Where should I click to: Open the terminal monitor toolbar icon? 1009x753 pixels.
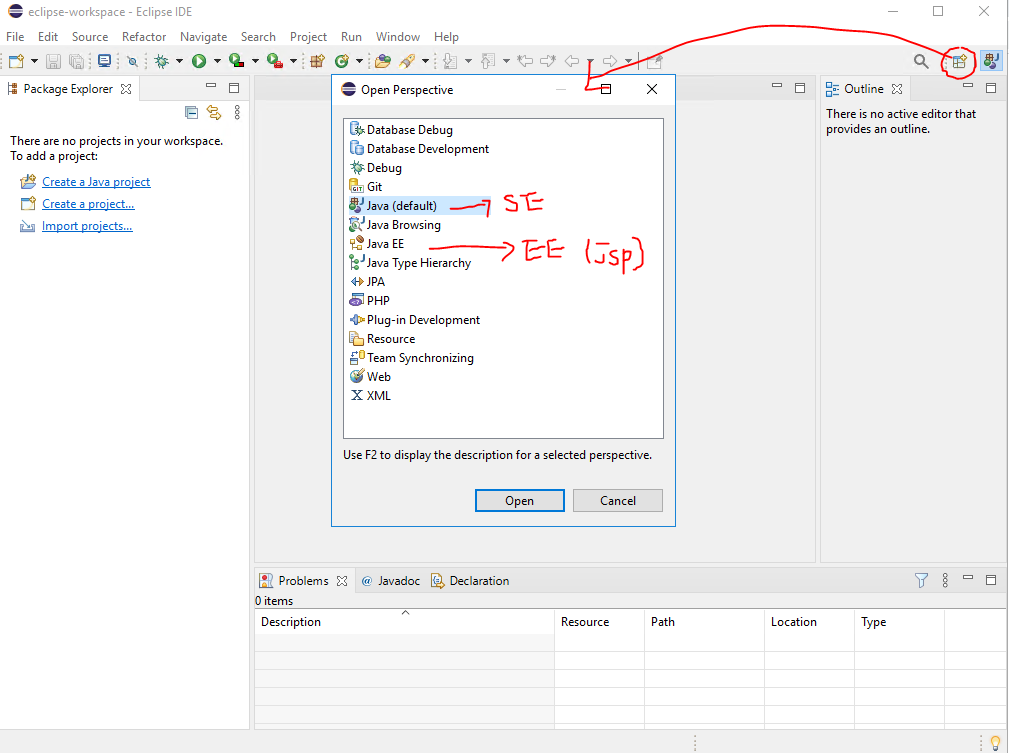(x=104, y=61)
